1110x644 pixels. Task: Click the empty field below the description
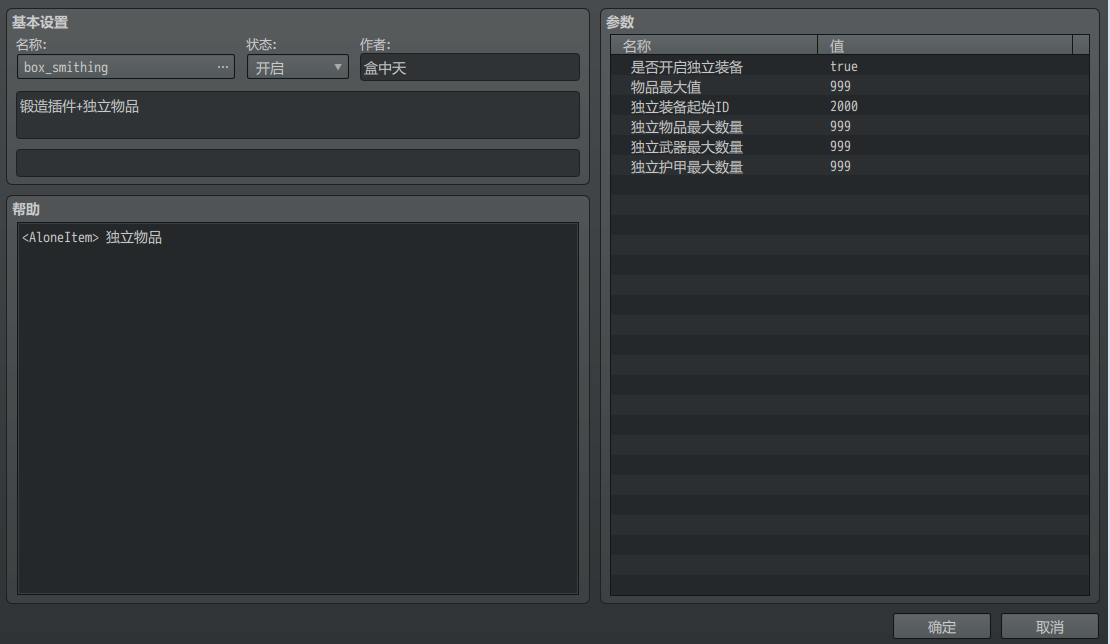pyautogui.click(x=298, y=163)
